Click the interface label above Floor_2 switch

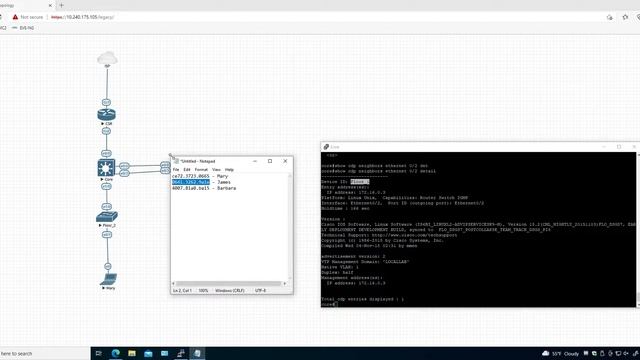tap(107, 207)
